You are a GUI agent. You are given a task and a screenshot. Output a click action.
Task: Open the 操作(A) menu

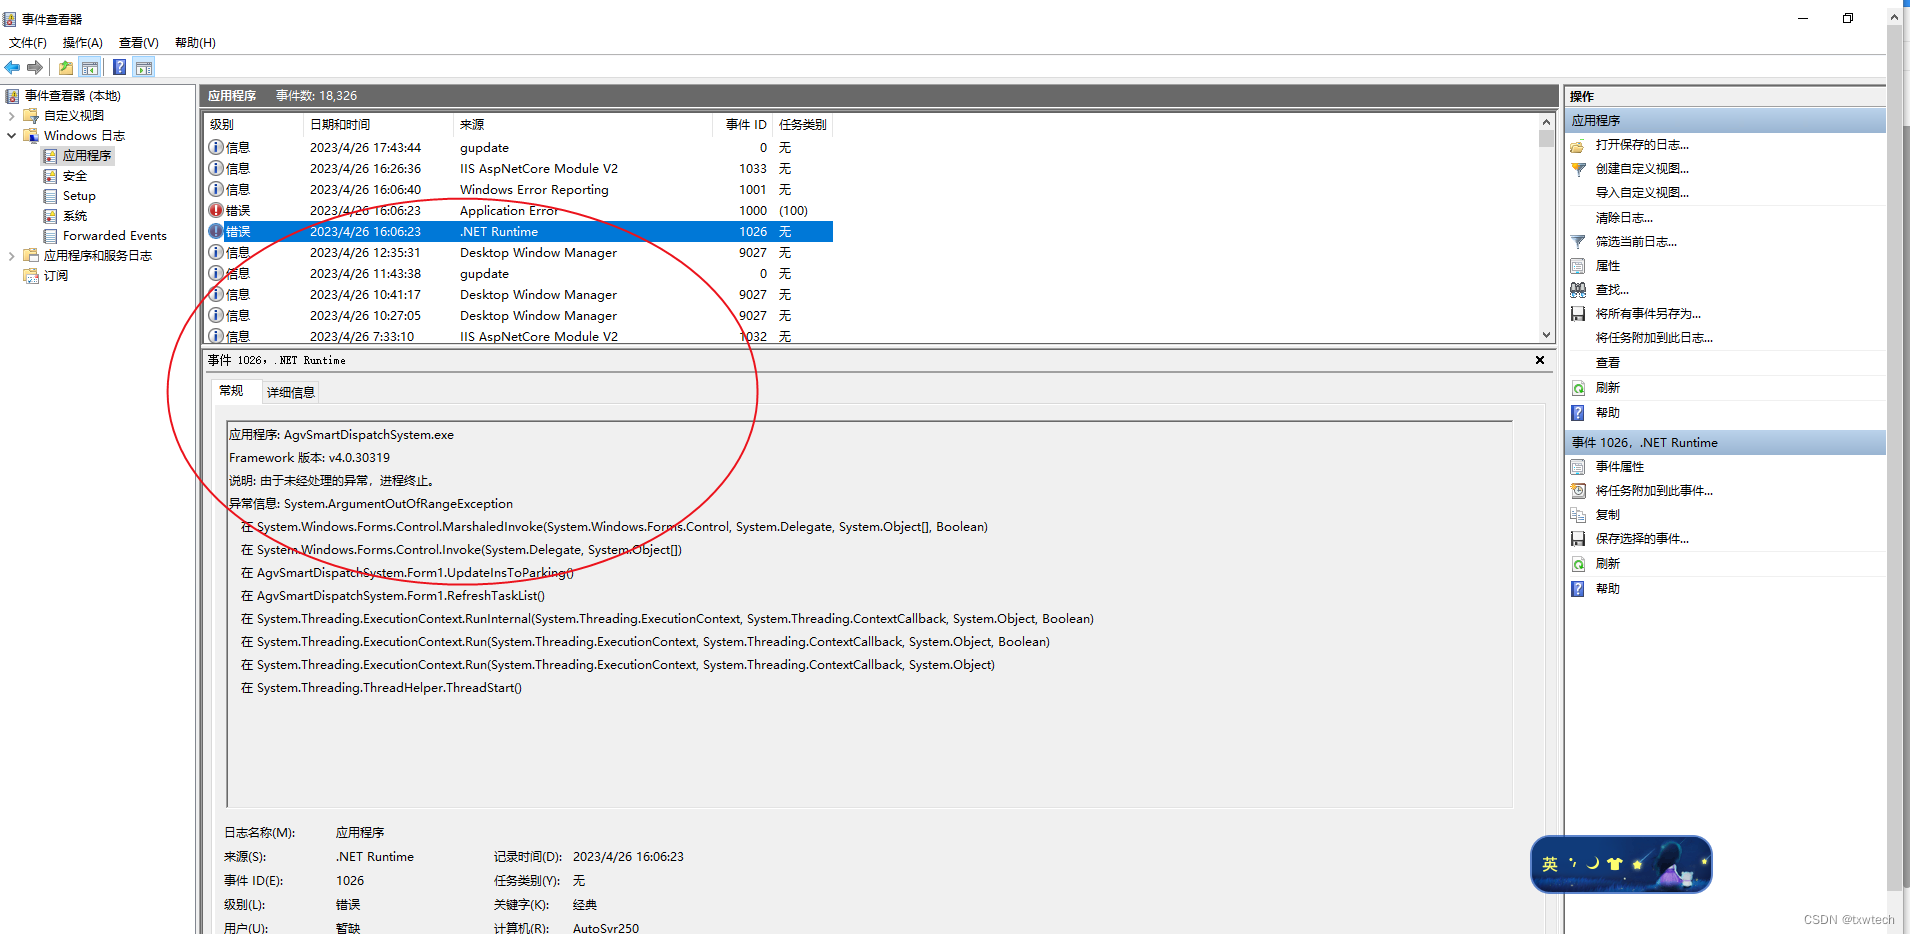click(83, 43)
